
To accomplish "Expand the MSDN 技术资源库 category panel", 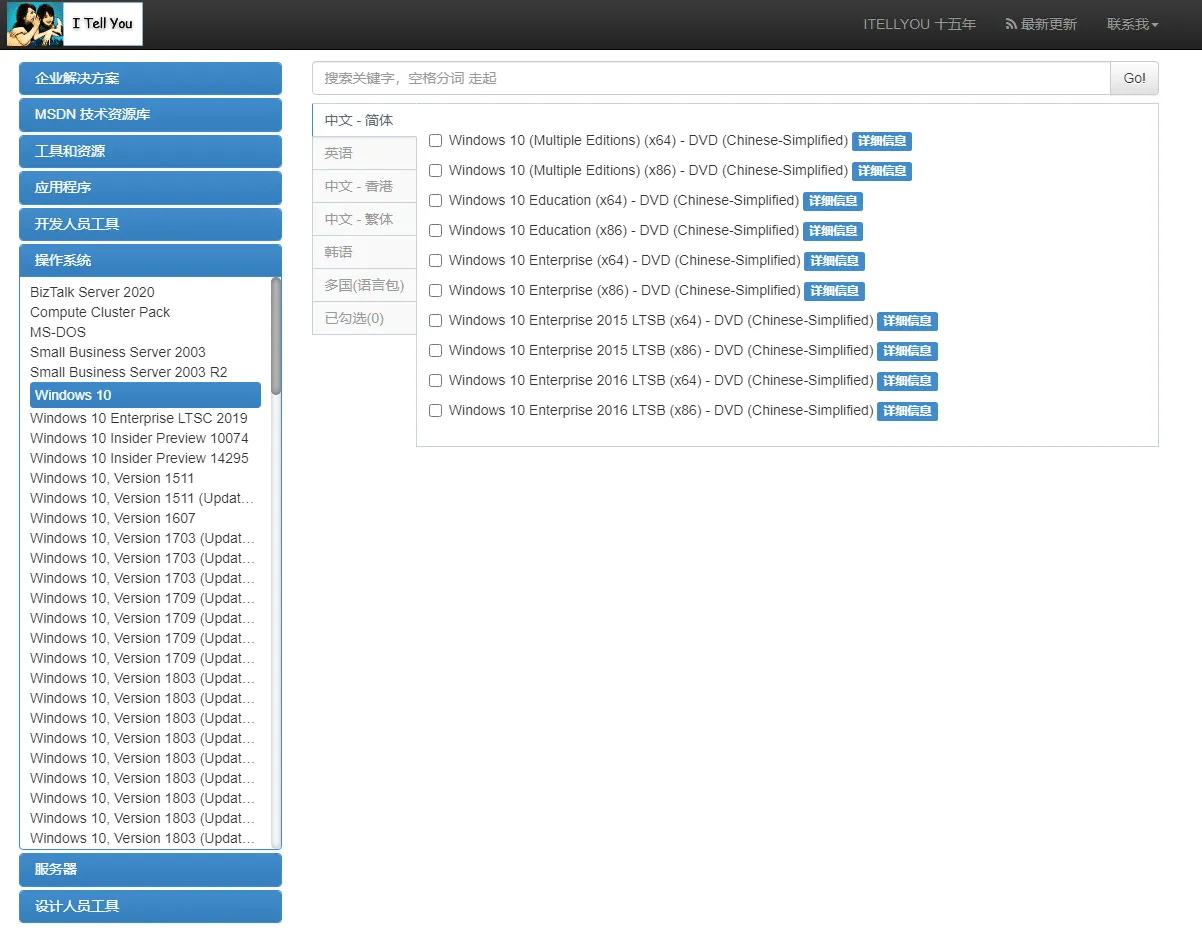I will pos(150,115).
